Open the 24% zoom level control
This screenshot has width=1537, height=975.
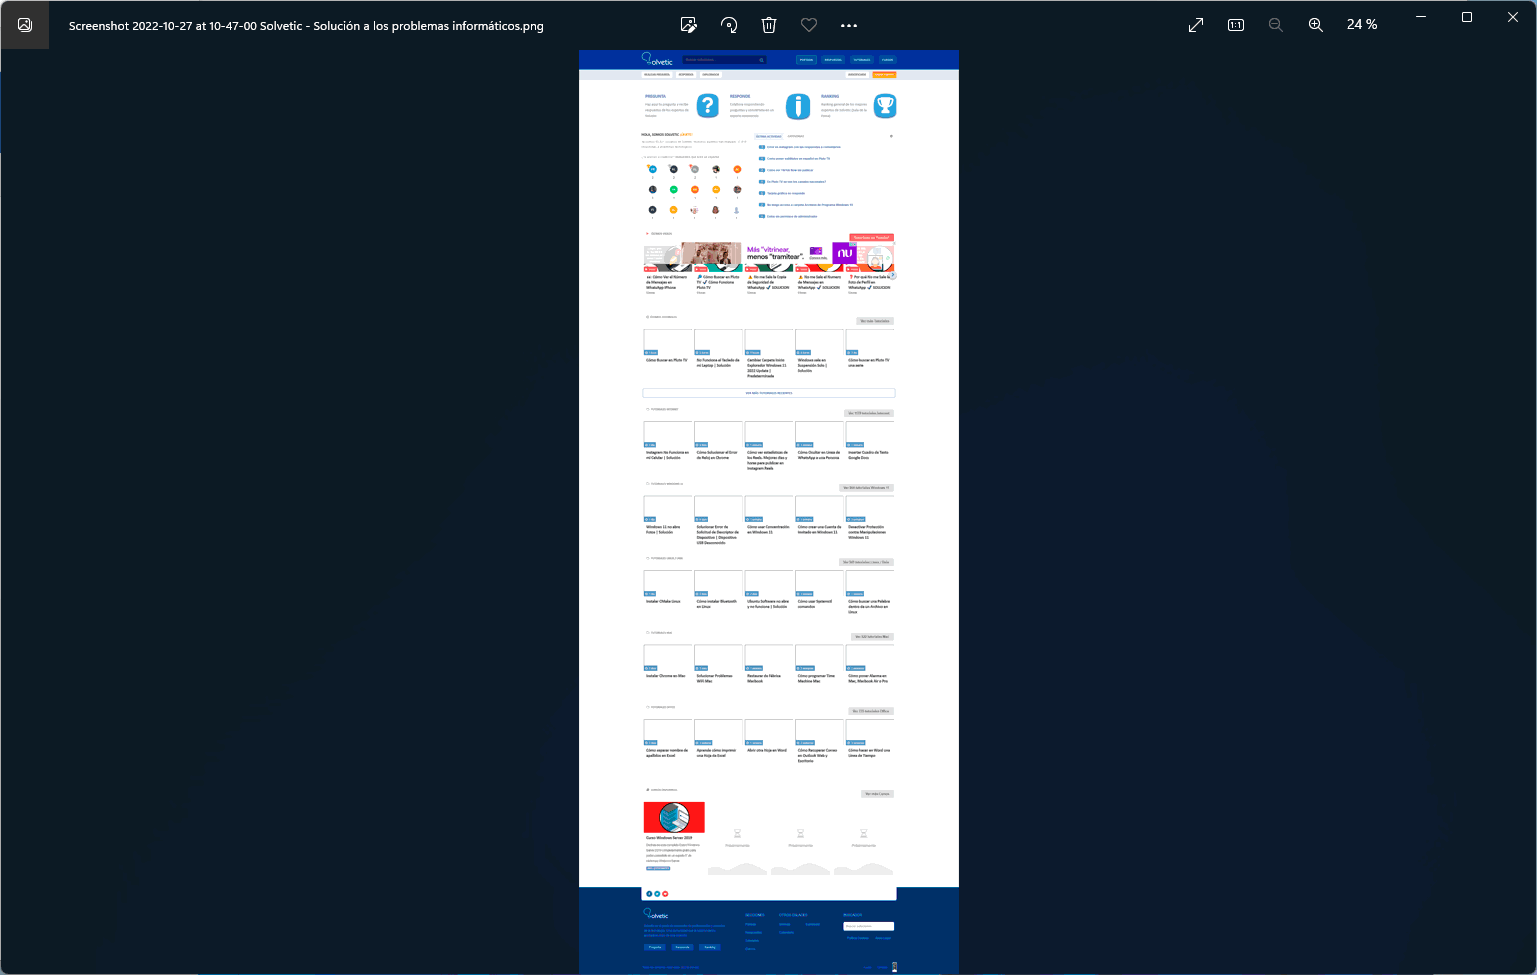point(1362,24)
